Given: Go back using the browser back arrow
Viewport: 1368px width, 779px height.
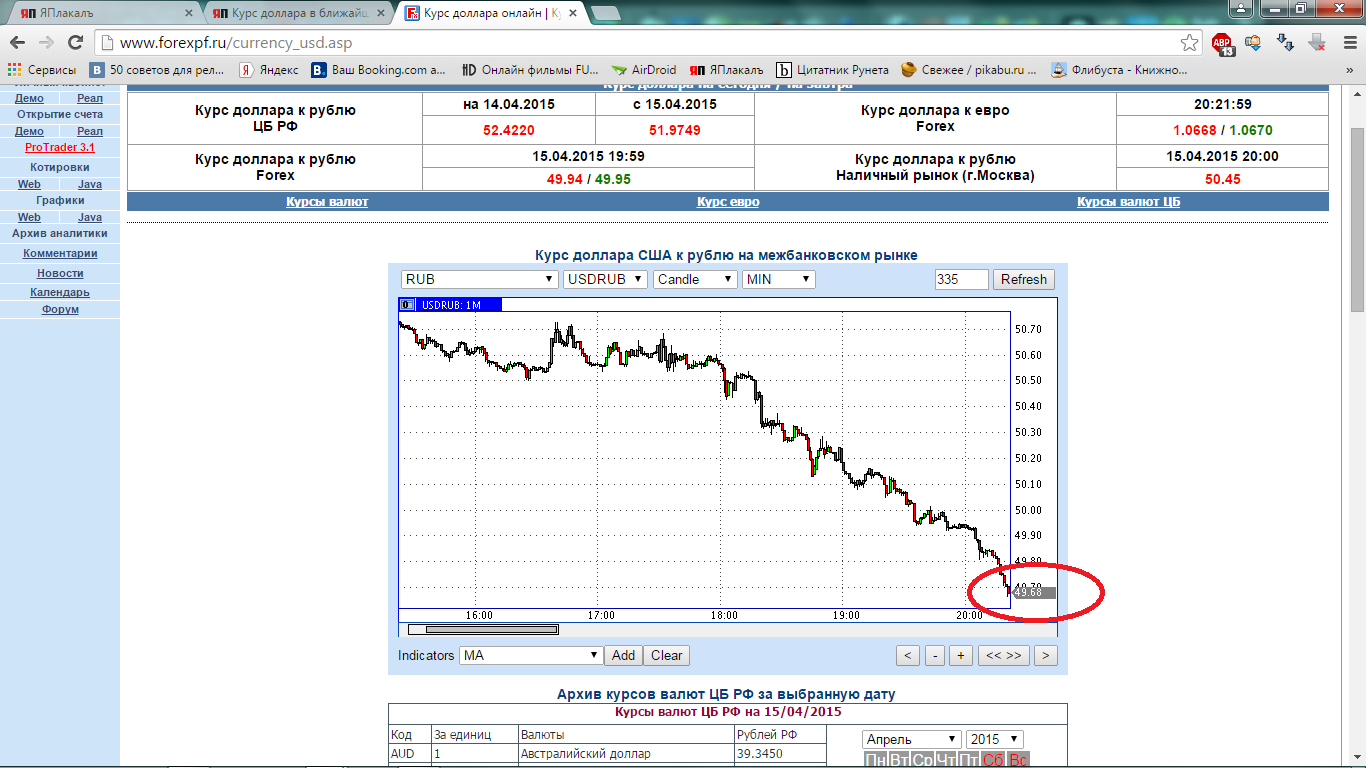Looking at the screenshot, I should (x=17, y=43).
